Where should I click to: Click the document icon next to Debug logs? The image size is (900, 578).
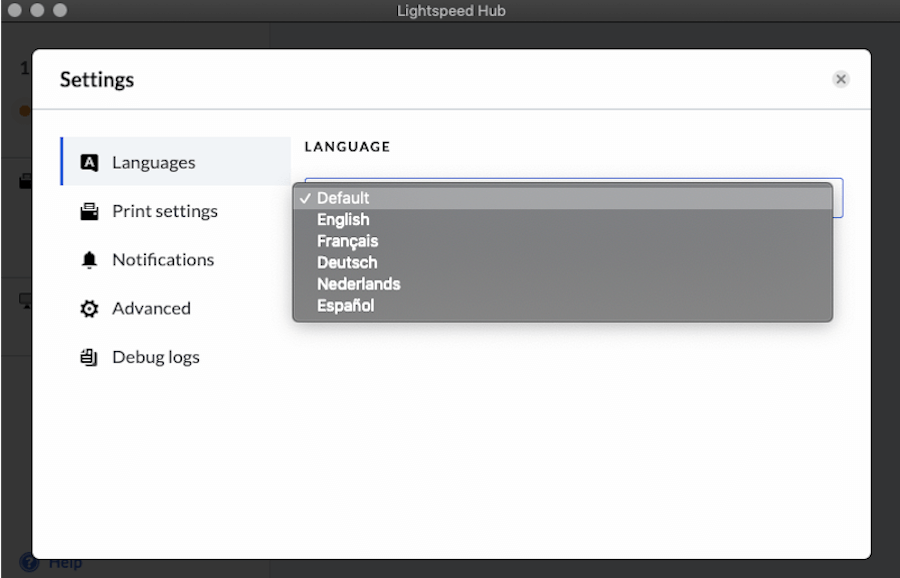[x=90, y=356]
